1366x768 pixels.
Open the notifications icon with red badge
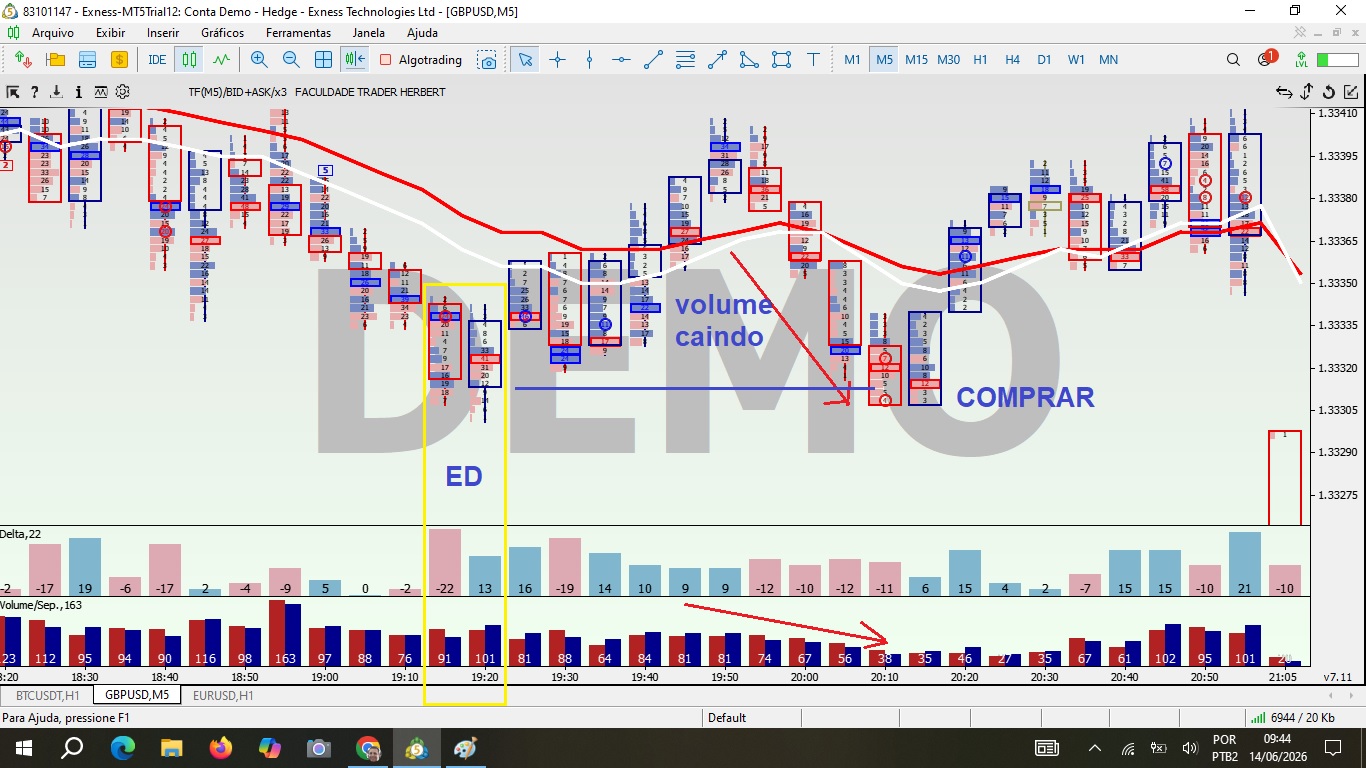tap(1265, 59)
